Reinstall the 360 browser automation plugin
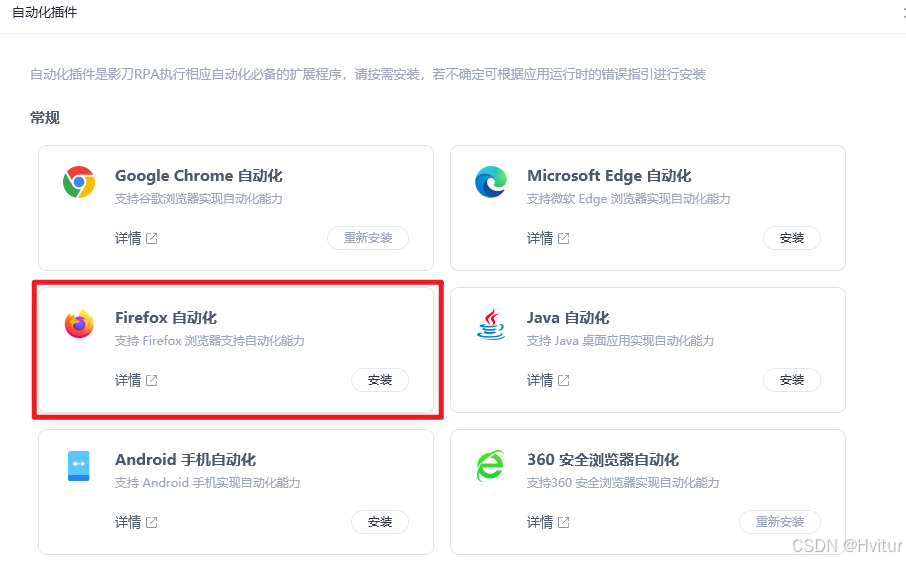 point(780,522)
